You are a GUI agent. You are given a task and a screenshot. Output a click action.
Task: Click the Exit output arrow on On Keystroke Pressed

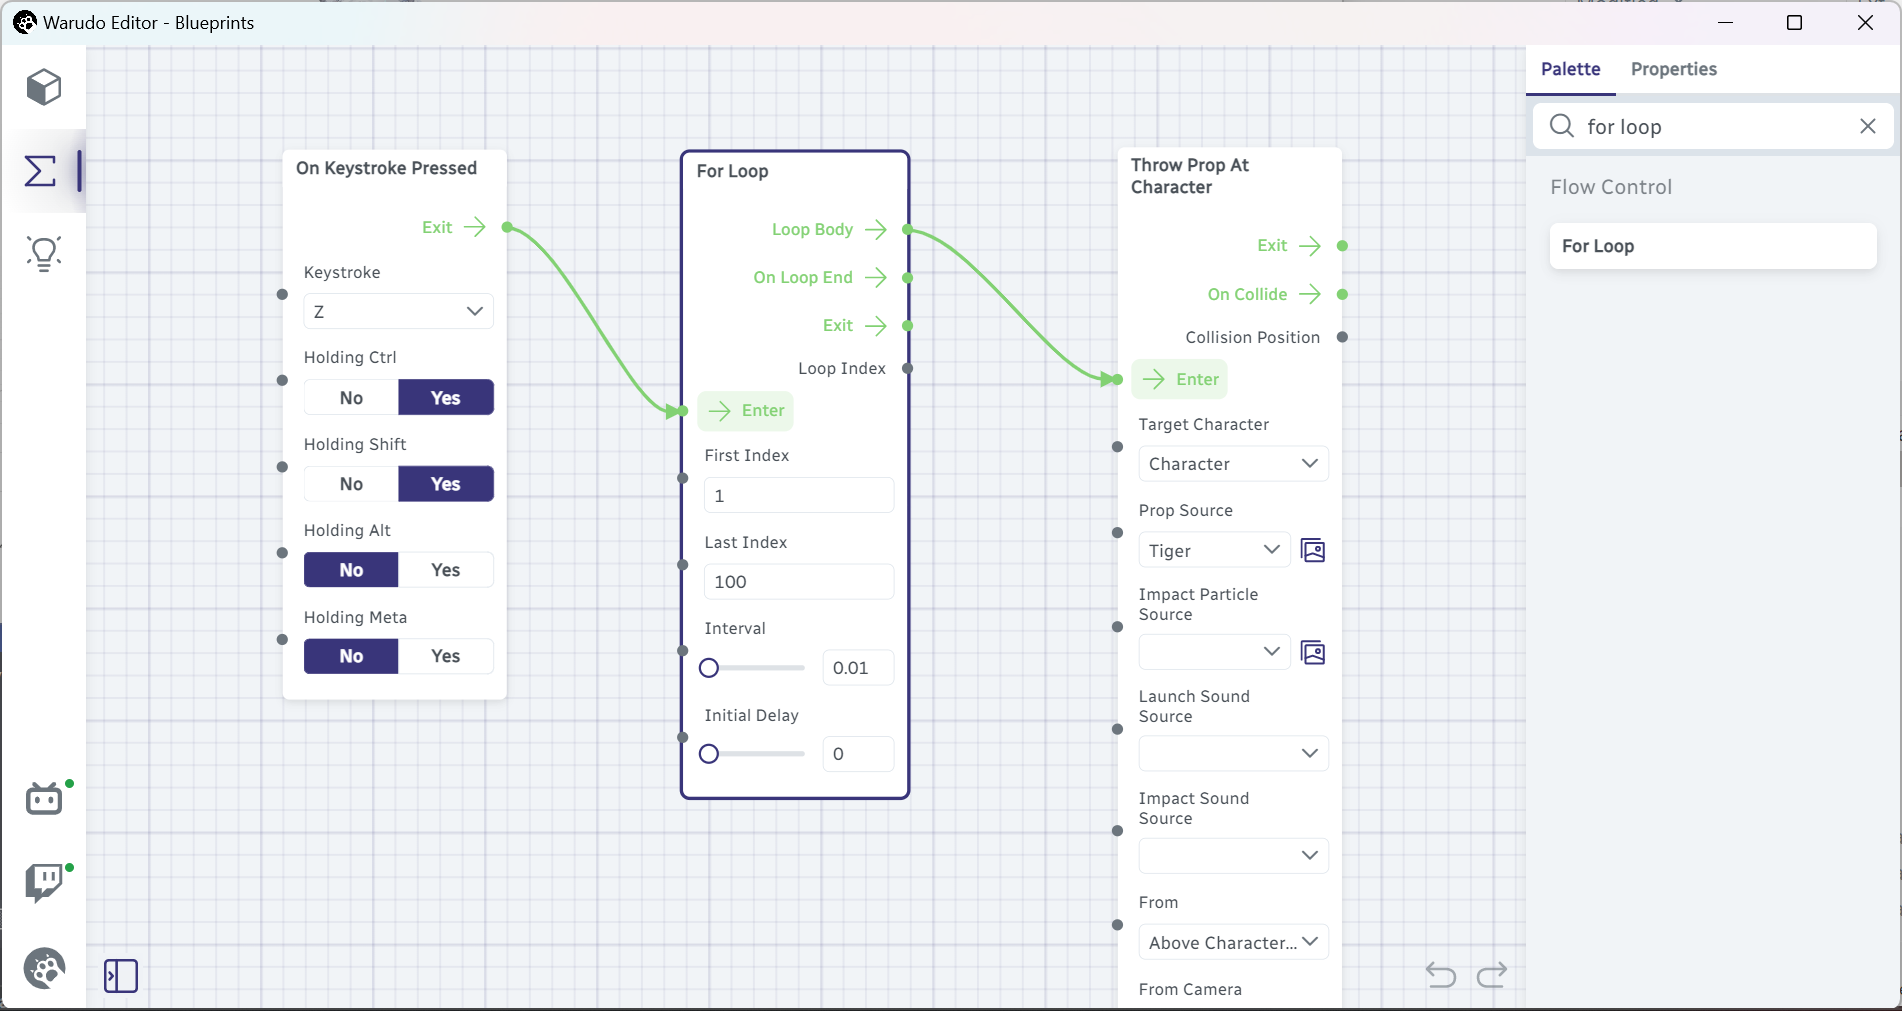pyautogui.click(x=475, y=227)
